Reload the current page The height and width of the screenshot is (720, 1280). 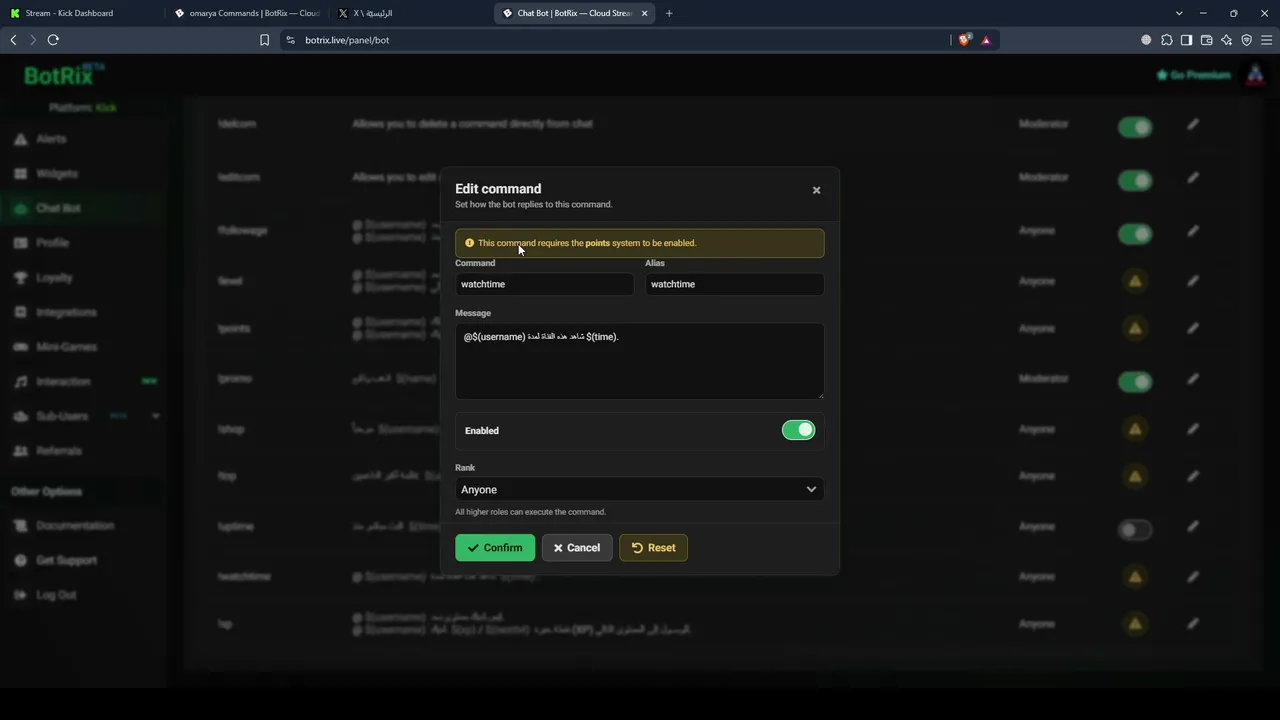coord(53,40)
